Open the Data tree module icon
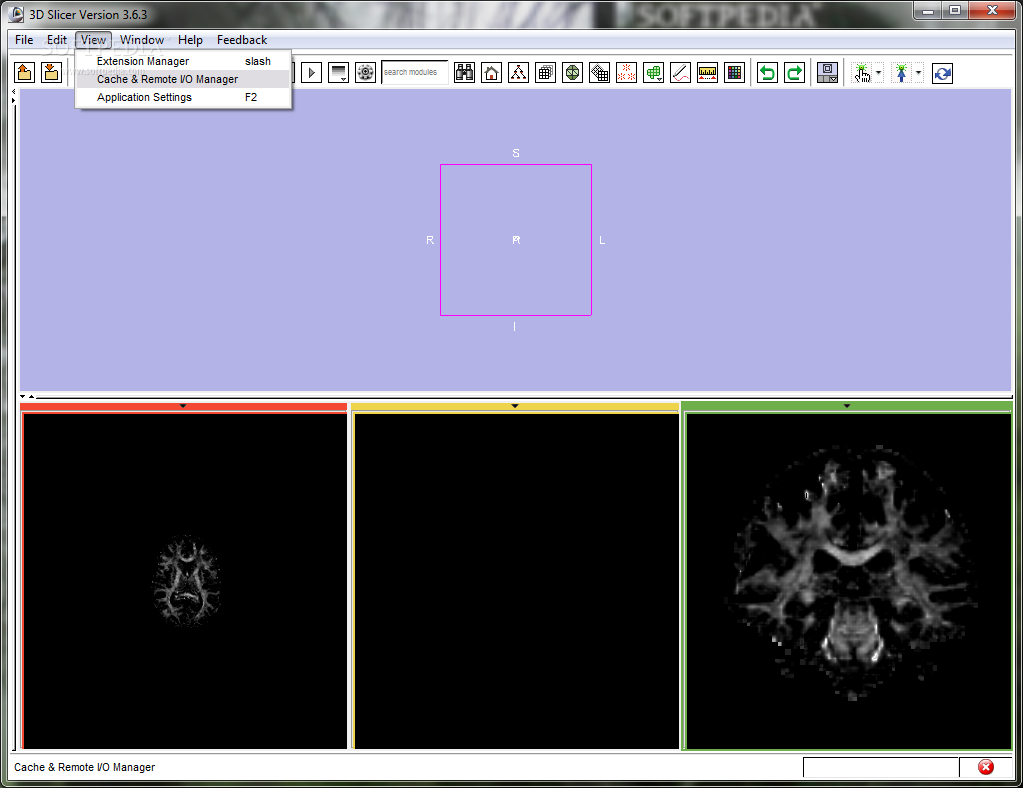The image size is (1023, 788). point(519,72)
